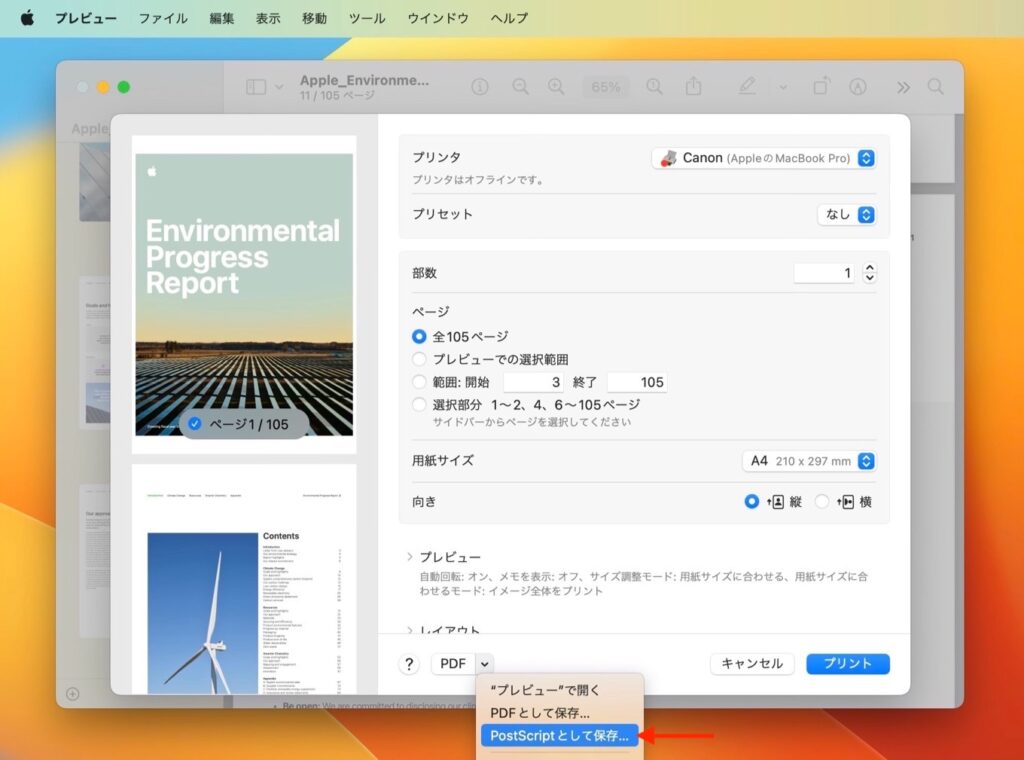
Task: Select the Contents page thumbnail in preview
Action: [x=244, y=589]
